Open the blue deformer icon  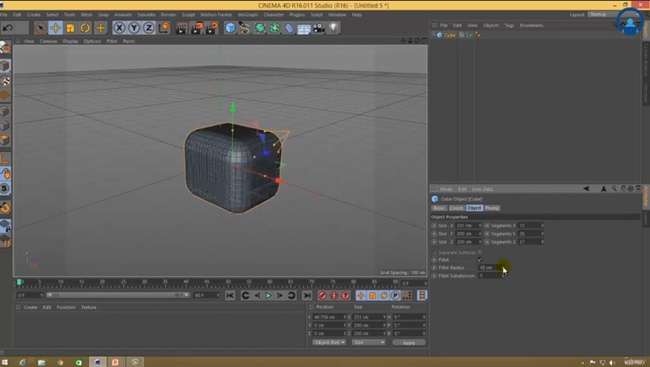[289, 28]
